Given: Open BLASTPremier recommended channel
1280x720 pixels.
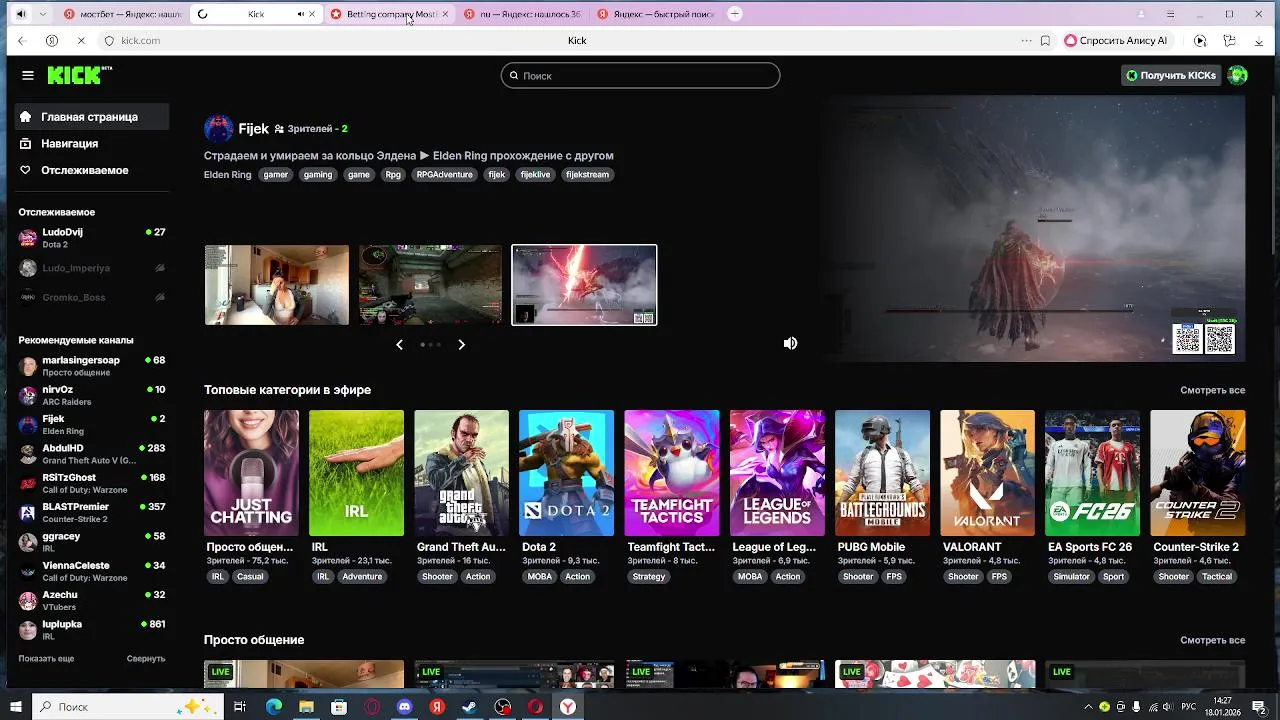Looking at the screenshot, I should (x=92, y=512).
